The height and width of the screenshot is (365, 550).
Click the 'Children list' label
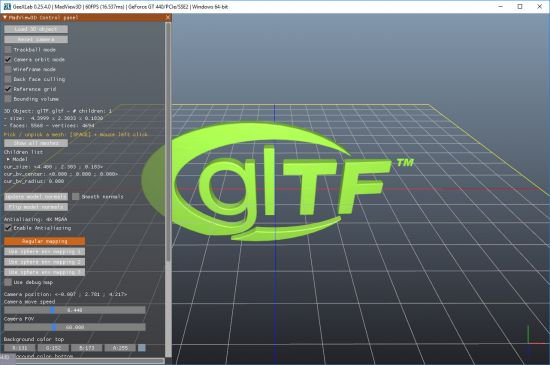point(23,152)
